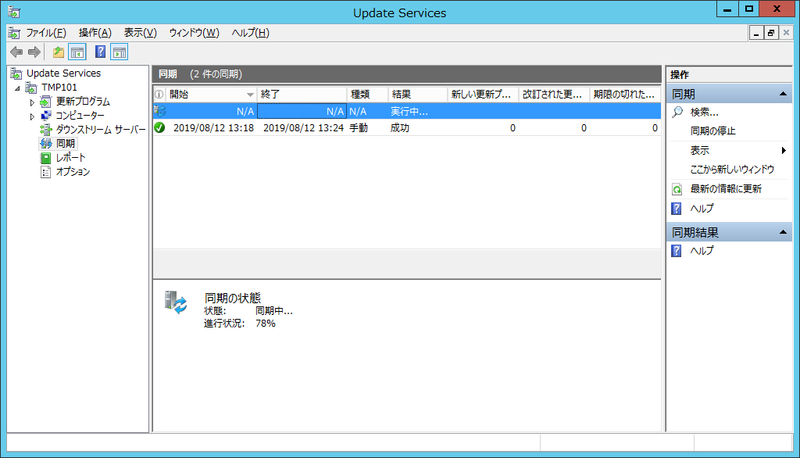Click the ダウンストリーム サーバー node icon
The image size is (800, 458).
(x=46, y=130)
